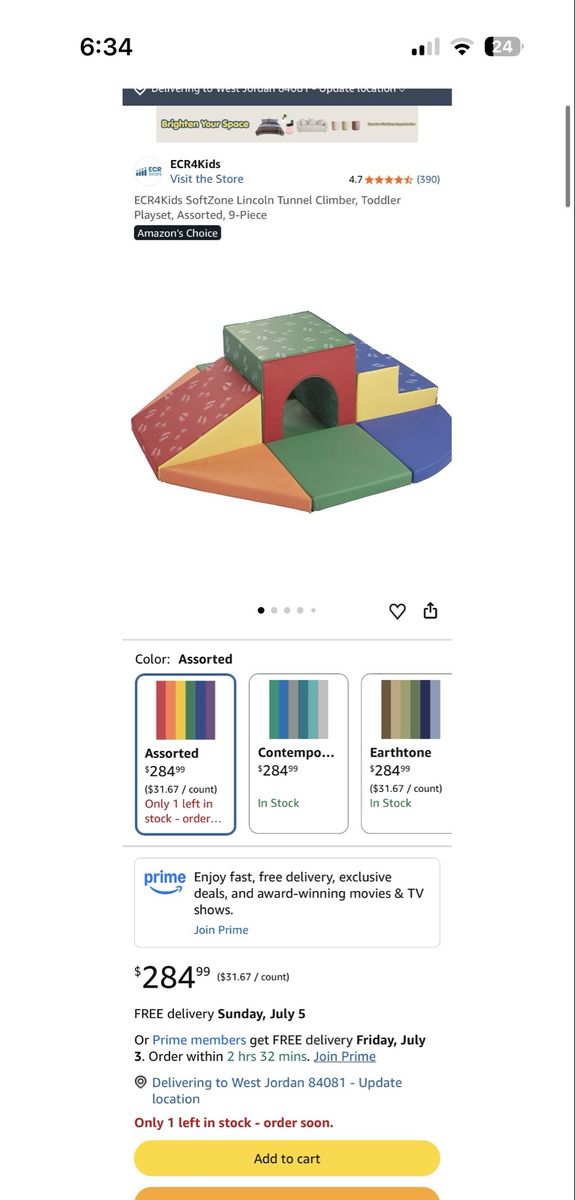575x1200 pixels.
Task: Tap the Wi-Fi icon in status bar
Action: click(461, 47)
